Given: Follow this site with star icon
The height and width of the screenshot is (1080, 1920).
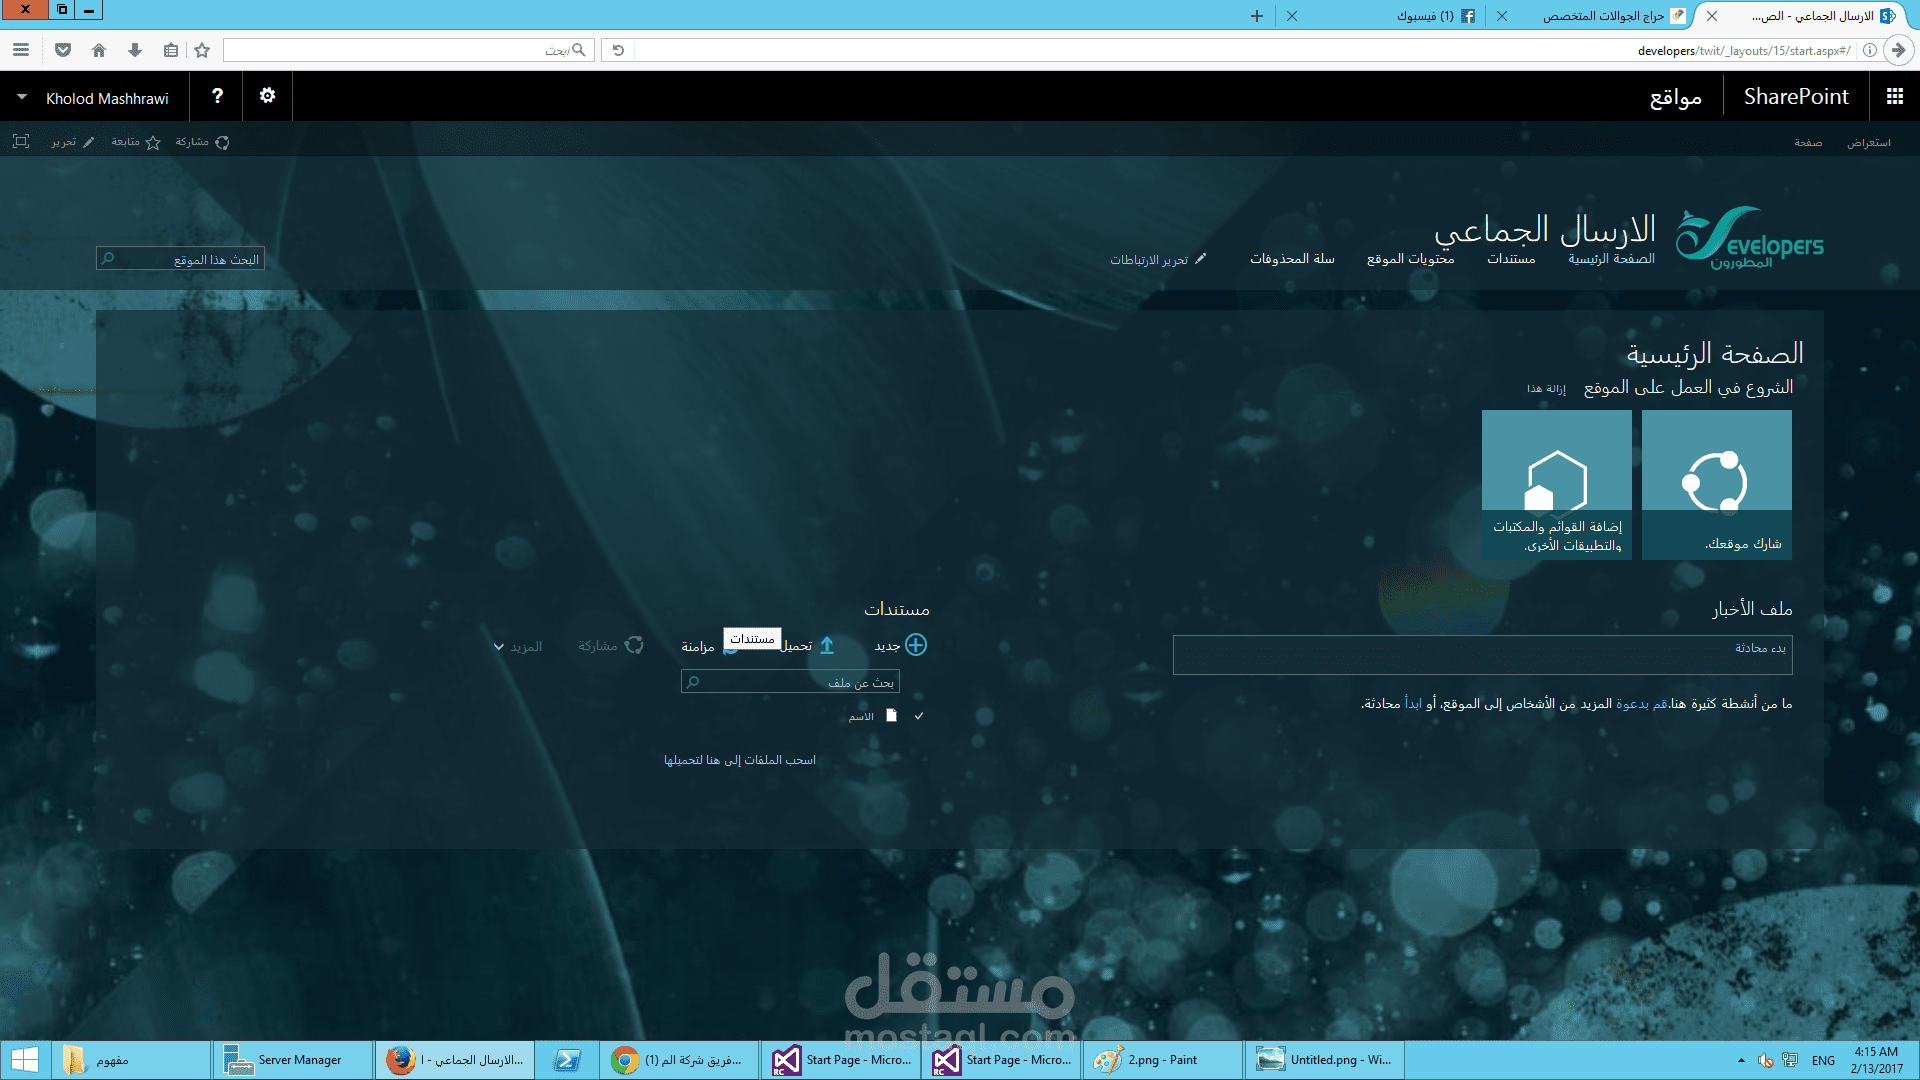Looking at the screenshot, I should click(x=153, y=142).
